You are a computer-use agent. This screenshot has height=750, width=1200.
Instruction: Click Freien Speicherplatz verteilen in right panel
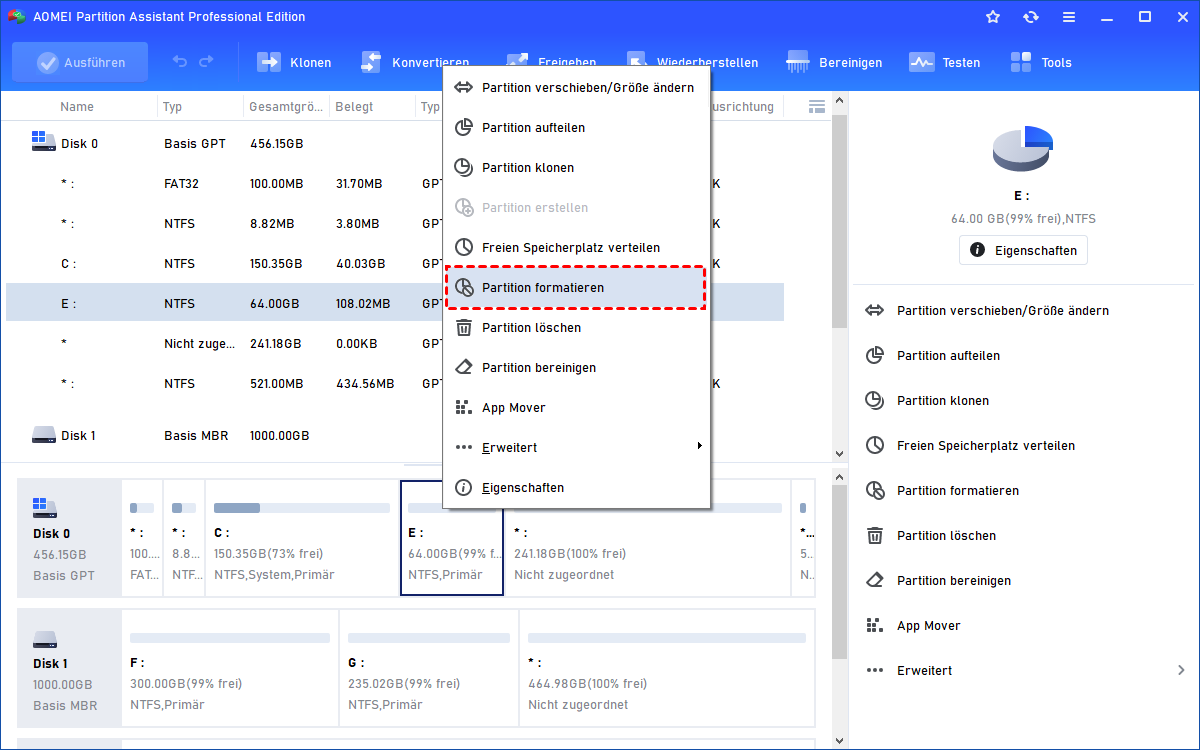point(985,446)
